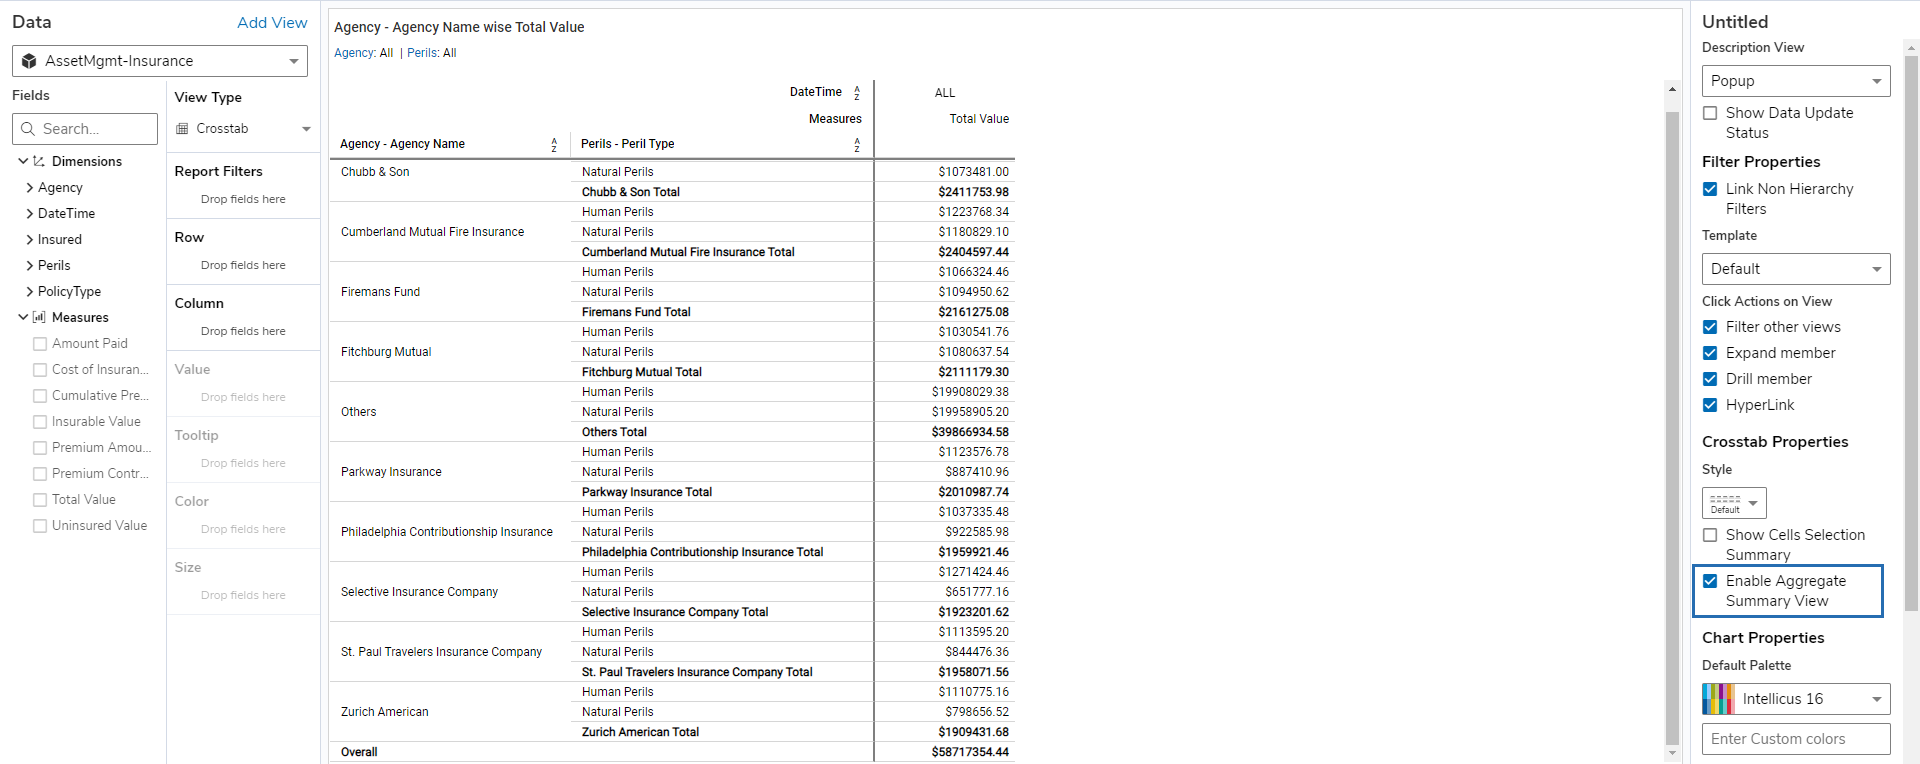Enable Show Data Update Status checkbox

click(x=1710, y=113)
